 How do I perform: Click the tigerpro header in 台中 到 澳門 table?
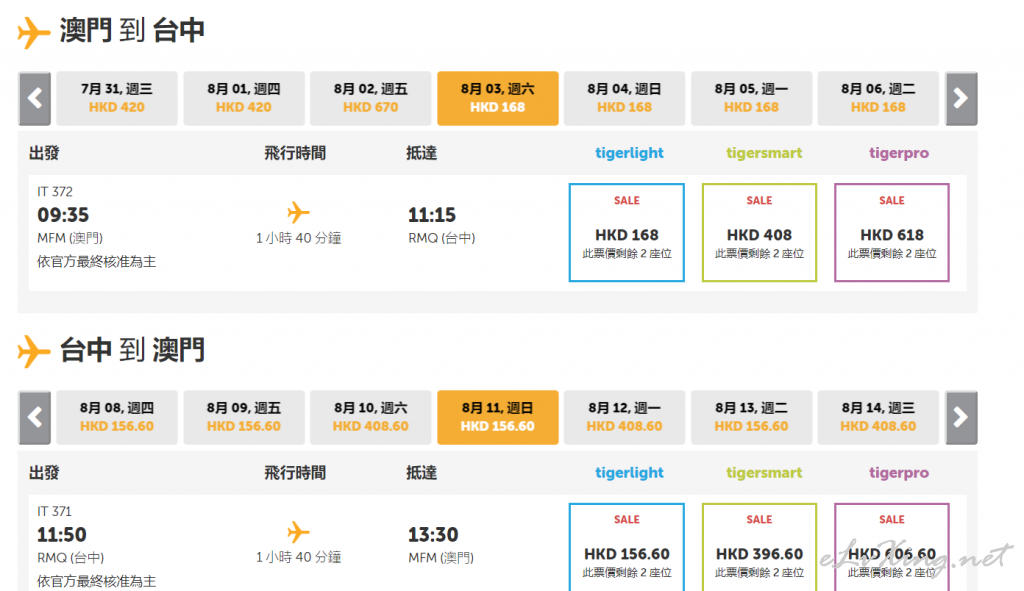tap(899, 473)
